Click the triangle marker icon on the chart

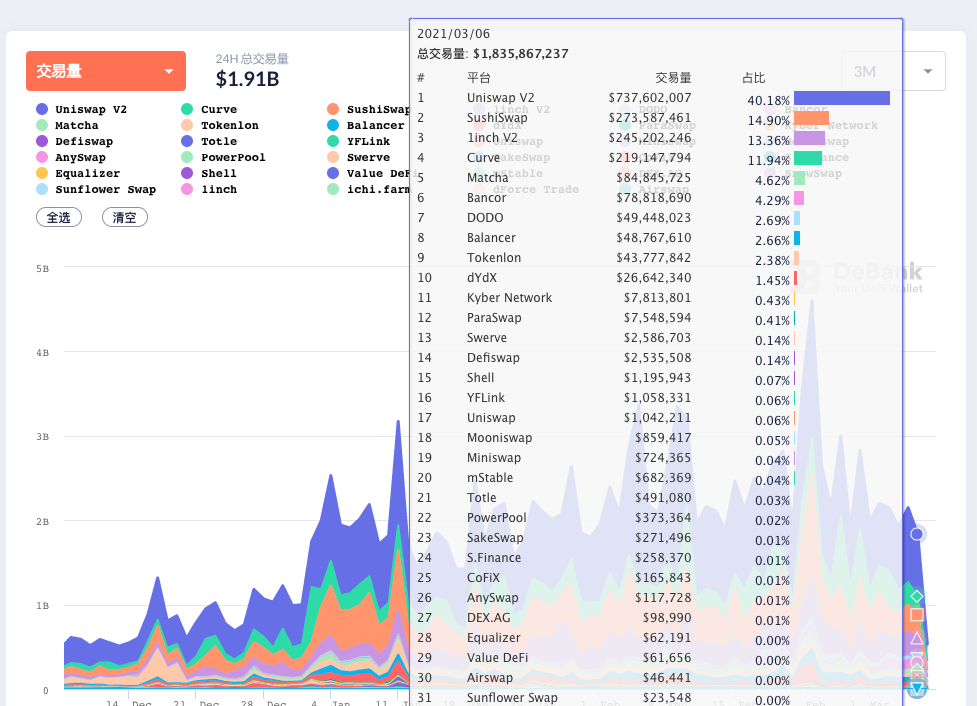(916, 637)
